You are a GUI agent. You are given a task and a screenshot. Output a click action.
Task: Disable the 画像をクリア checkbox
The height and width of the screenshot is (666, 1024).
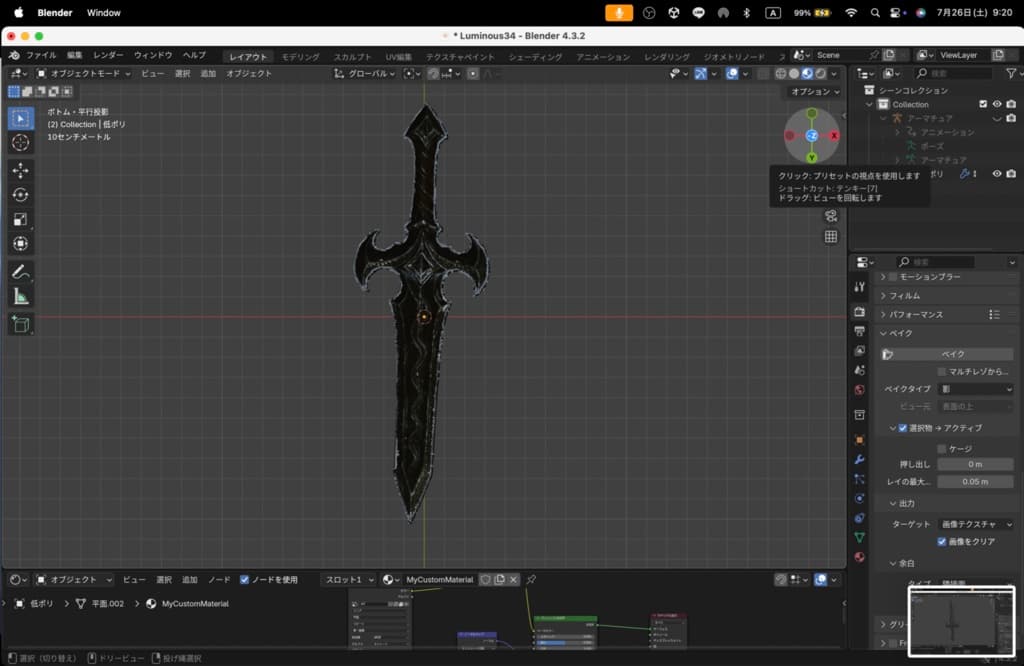[x=942, y=541]
